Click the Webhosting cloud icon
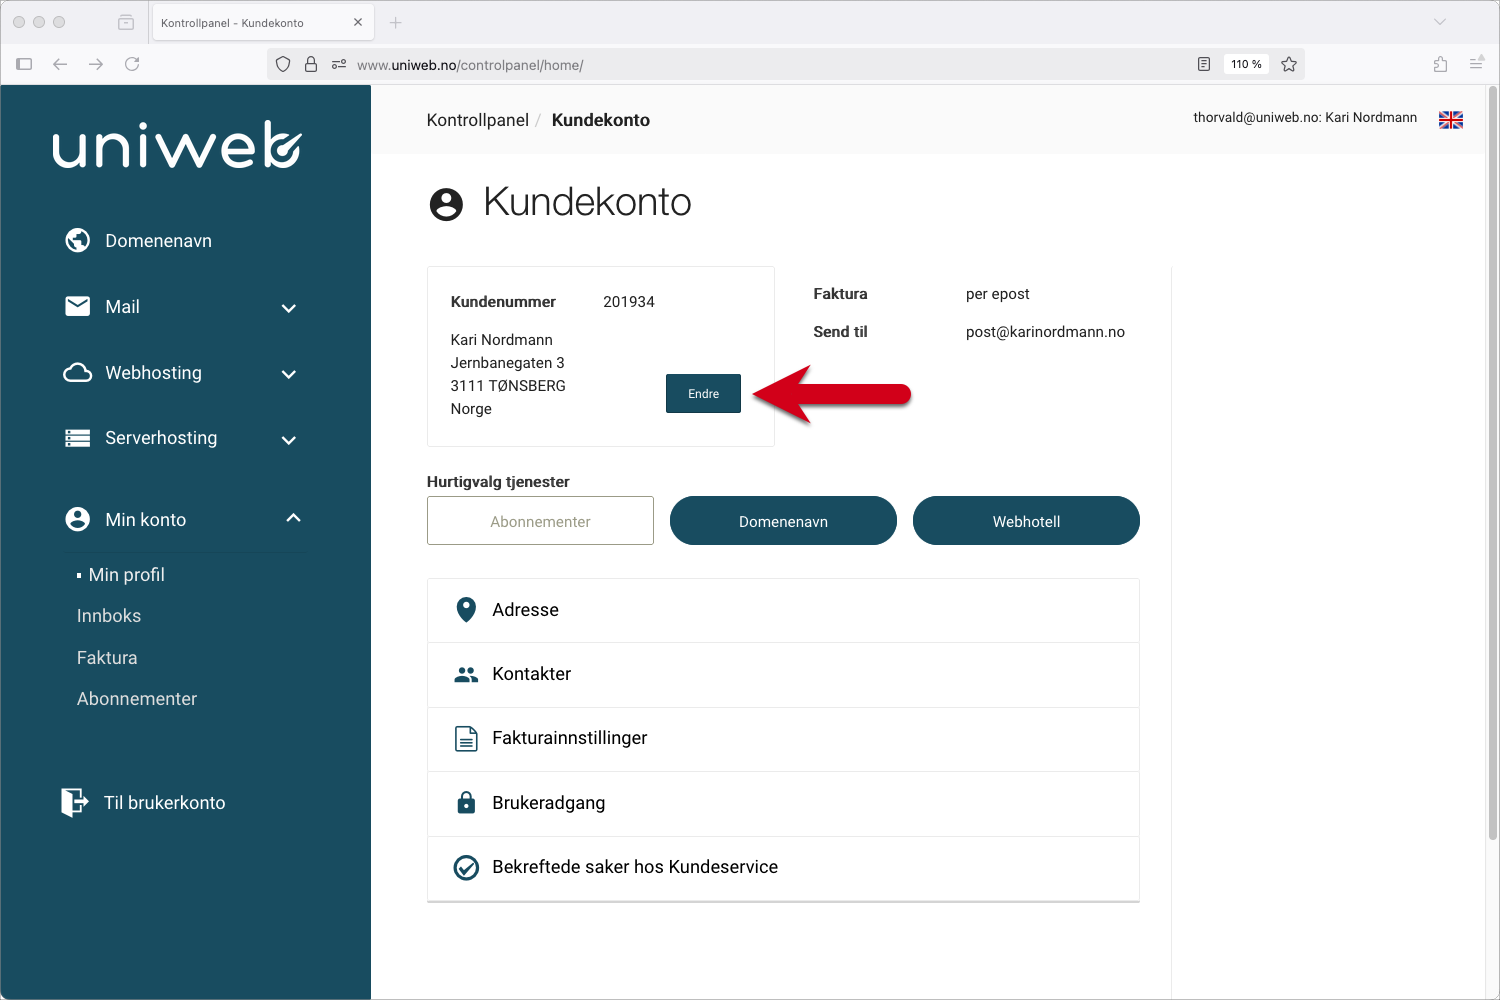Viewport: 1500px width, 1000px height. click(x=78, y=372)
